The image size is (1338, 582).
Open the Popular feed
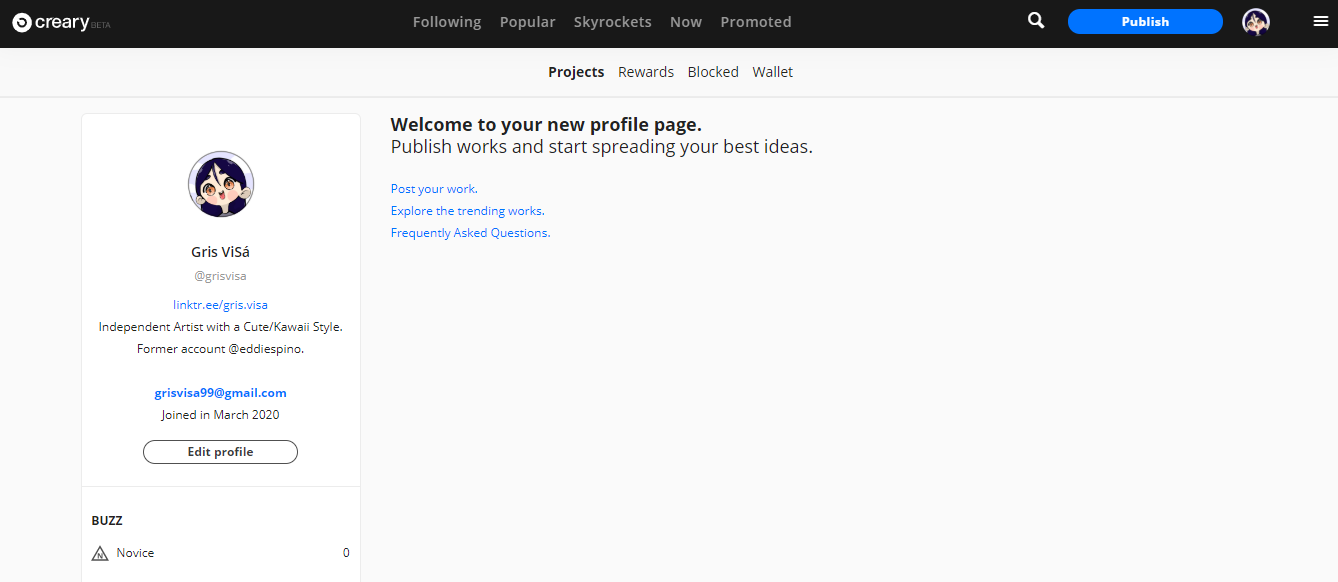click(x=528, y=22)
